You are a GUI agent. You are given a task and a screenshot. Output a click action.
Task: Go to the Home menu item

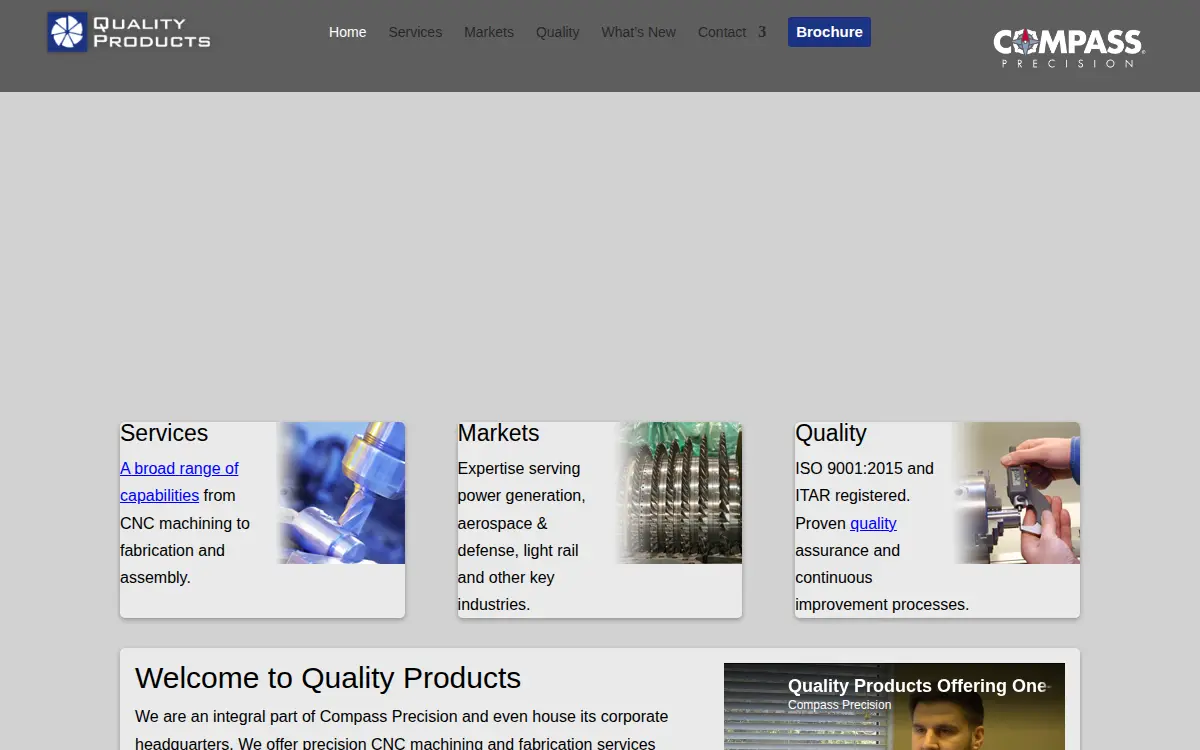[x=347, y=32]
